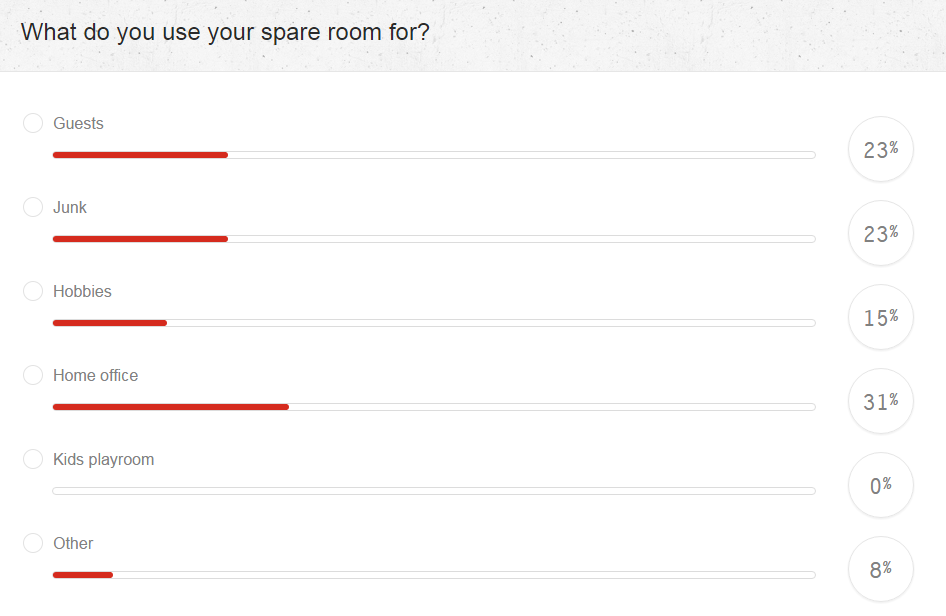Screen dimensions: 946x616
Task: Click the Hobbies progress bar
Action: [x=434, y=322]
